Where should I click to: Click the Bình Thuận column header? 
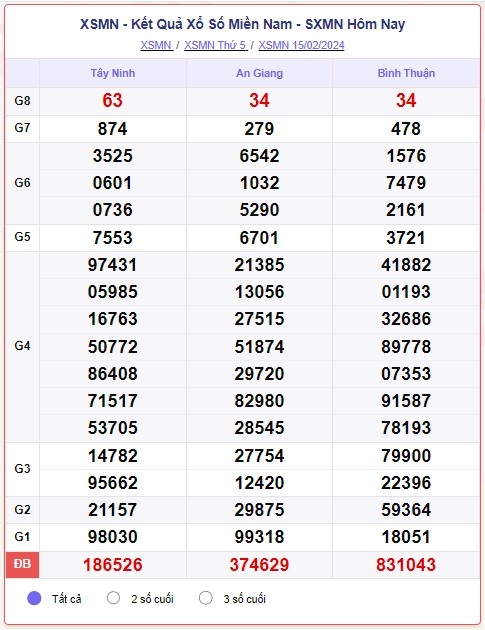(406, 73)
